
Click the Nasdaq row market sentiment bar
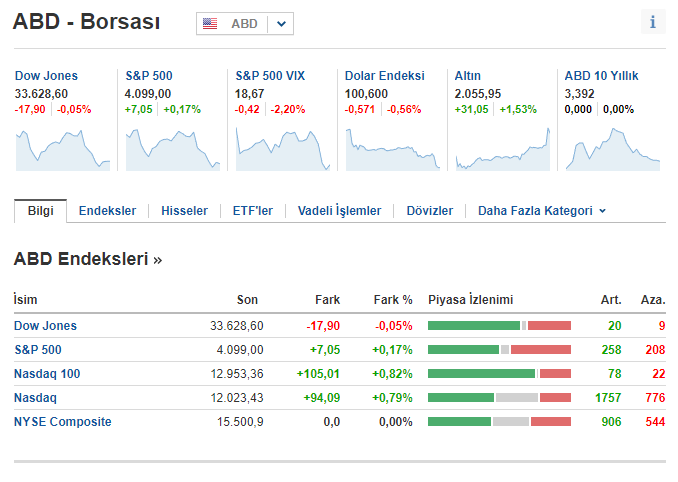(x=499, y=398)
